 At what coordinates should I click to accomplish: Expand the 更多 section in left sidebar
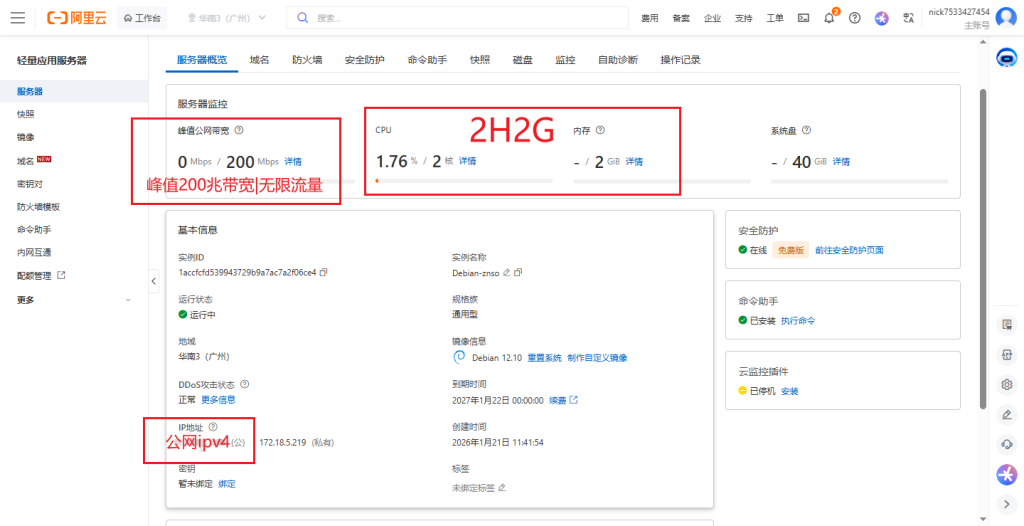[127, 300]
